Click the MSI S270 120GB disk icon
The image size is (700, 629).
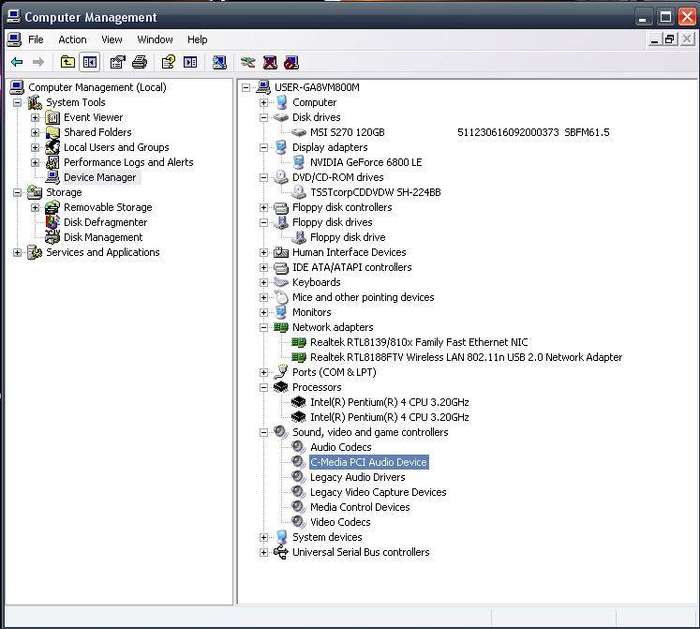coord(298,133)
